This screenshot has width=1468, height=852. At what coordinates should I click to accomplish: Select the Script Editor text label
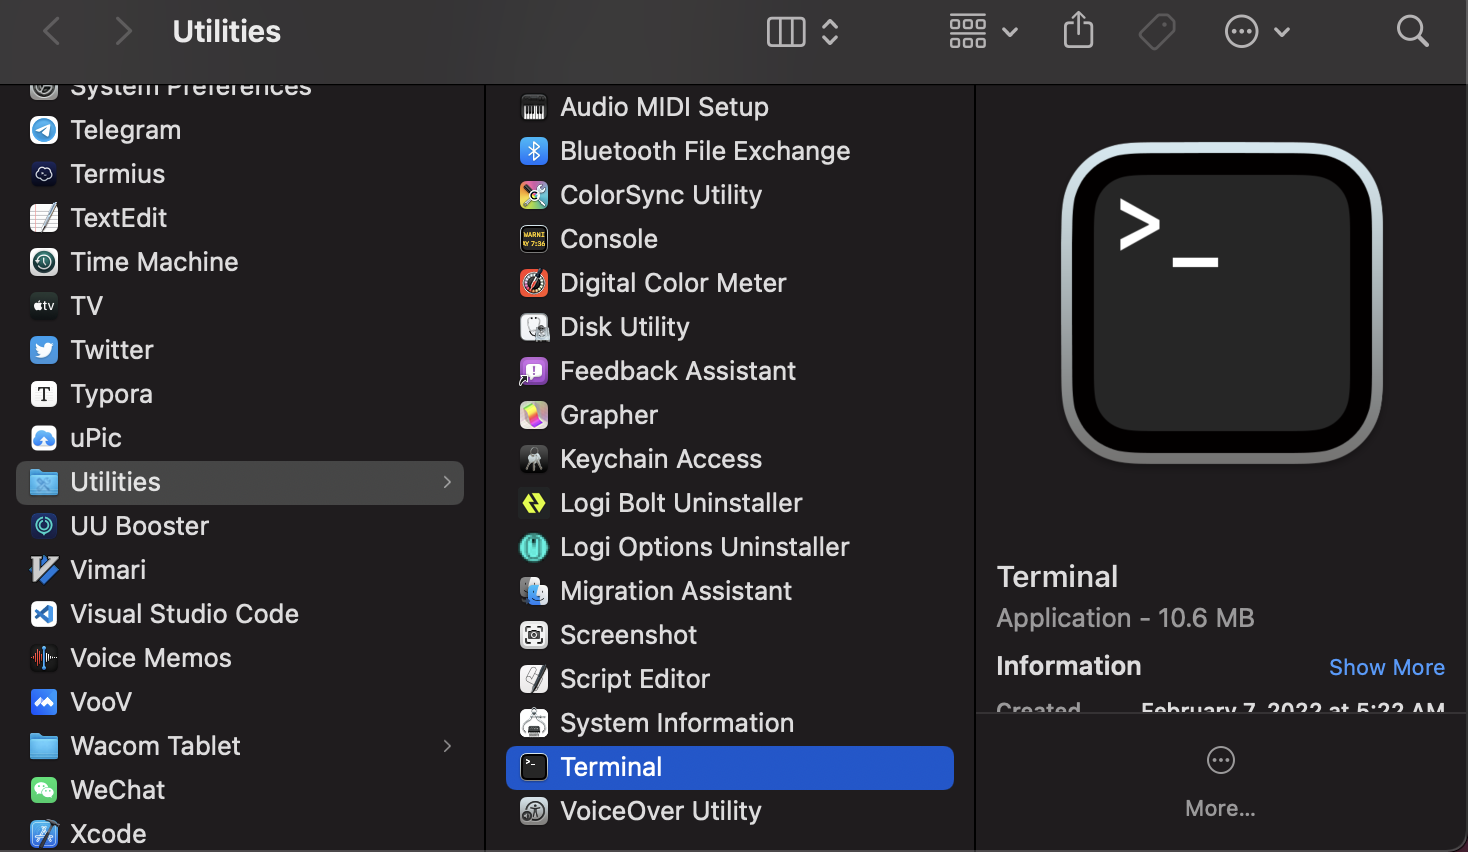tap(635, 679)
